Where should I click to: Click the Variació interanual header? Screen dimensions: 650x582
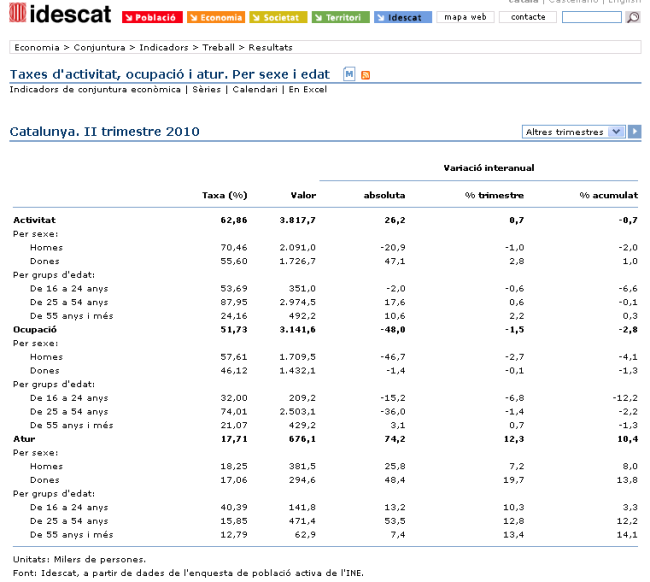489,168
